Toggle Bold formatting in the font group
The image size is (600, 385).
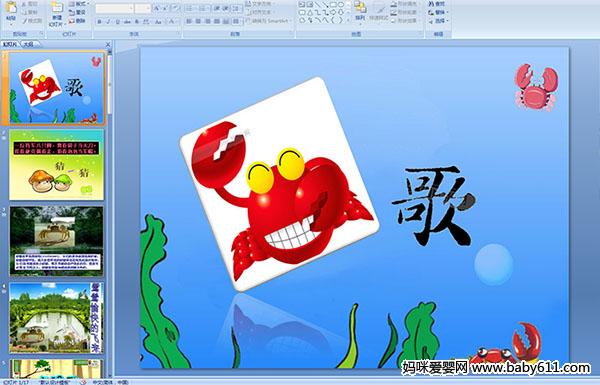(x=99, y=22)
